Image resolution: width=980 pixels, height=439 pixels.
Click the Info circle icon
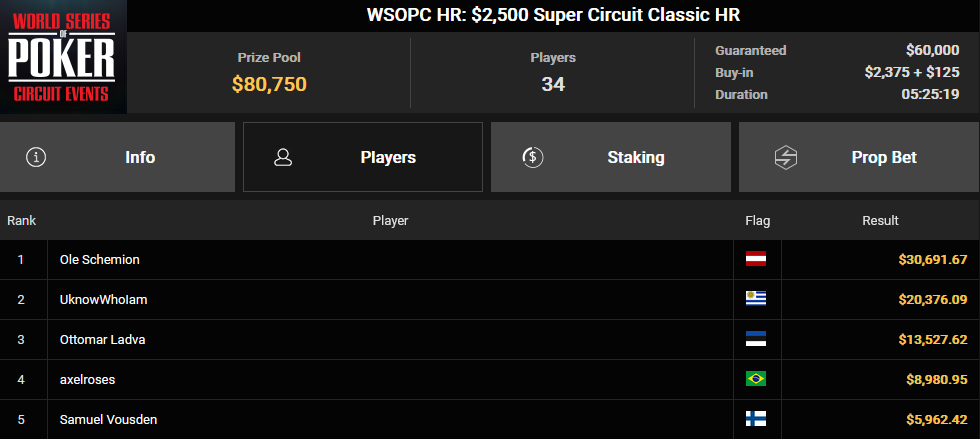pyautogui.click(x=36, y=157)
